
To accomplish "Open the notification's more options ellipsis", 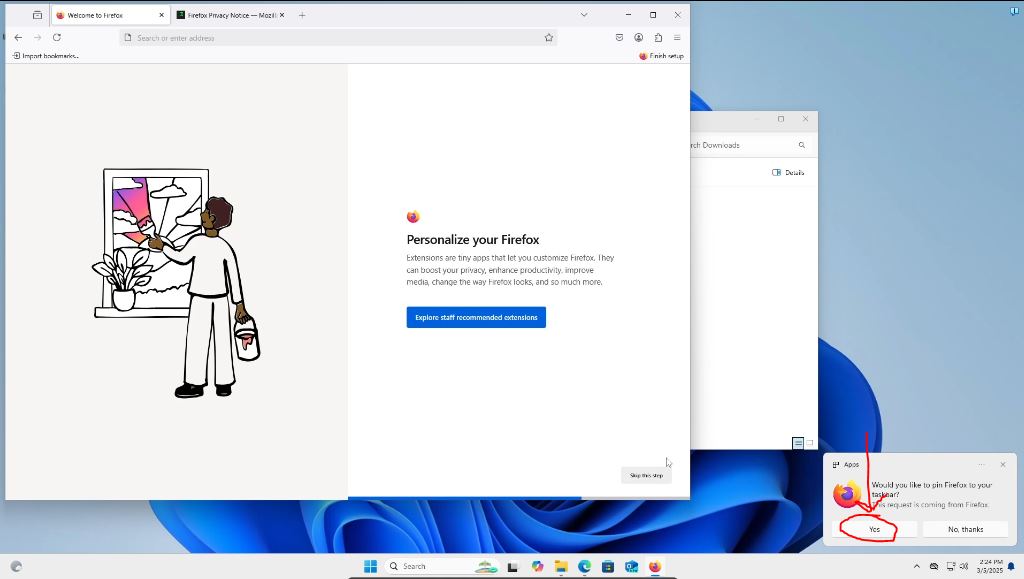I will coord(982,465).
